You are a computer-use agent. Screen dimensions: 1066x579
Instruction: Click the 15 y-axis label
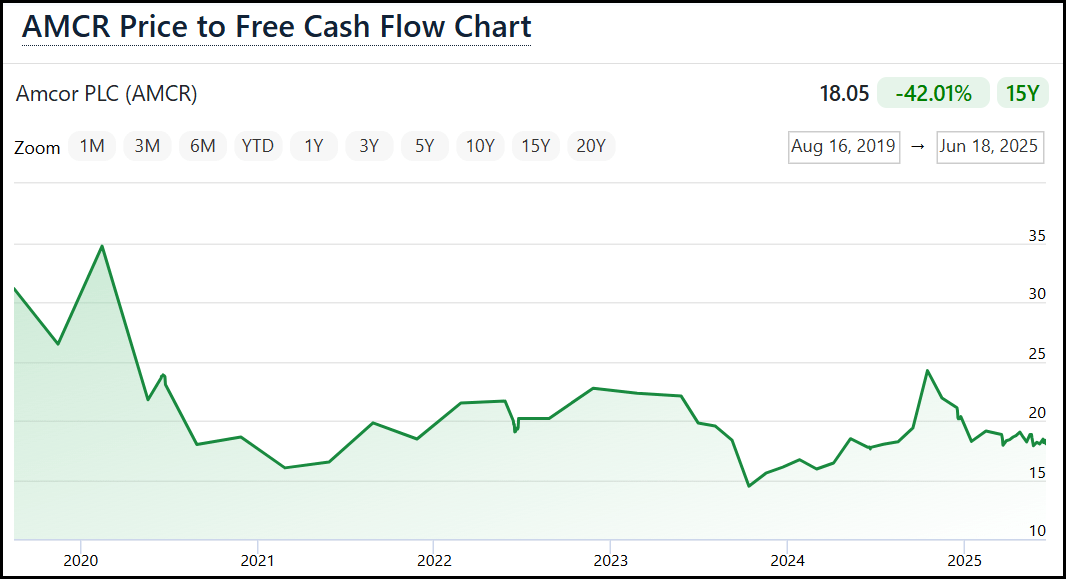pos(1037,472)
